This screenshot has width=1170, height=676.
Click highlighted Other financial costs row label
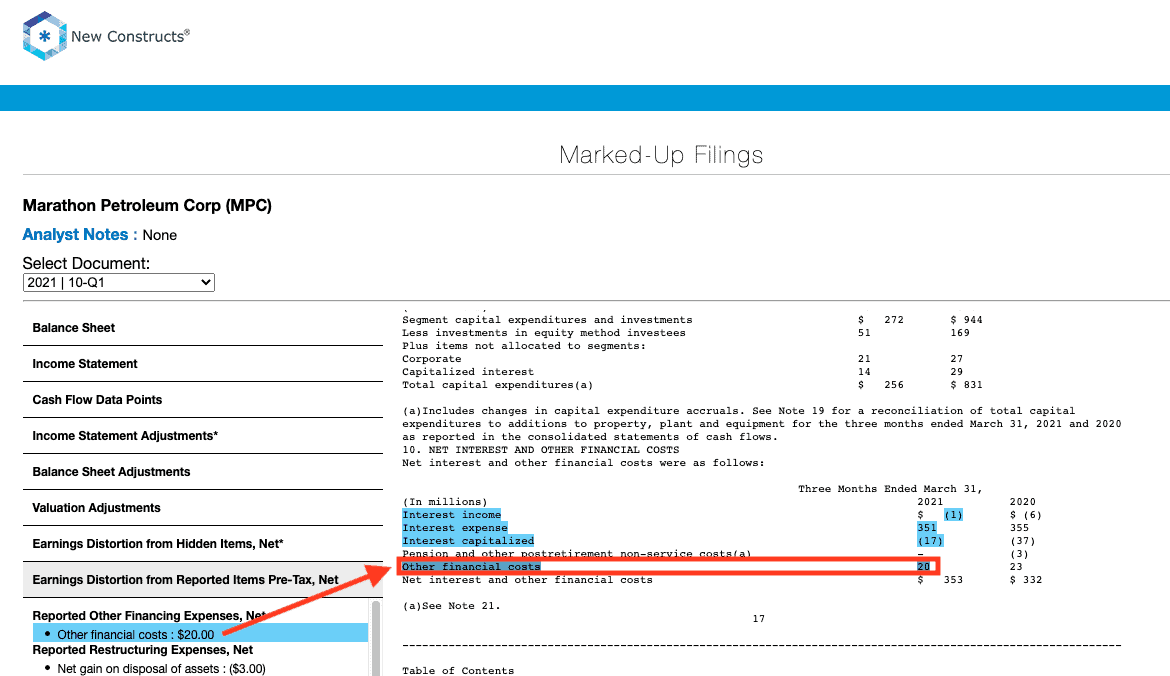pyautogui.click(x=471, y=567)
